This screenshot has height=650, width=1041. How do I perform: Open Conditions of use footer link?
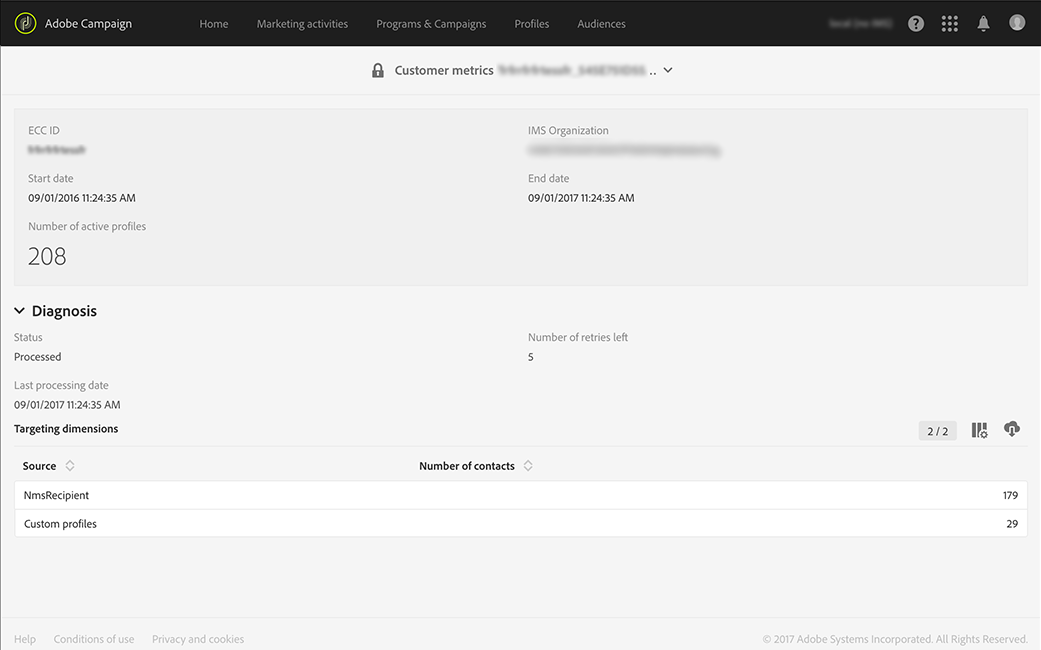pos(94,639)
